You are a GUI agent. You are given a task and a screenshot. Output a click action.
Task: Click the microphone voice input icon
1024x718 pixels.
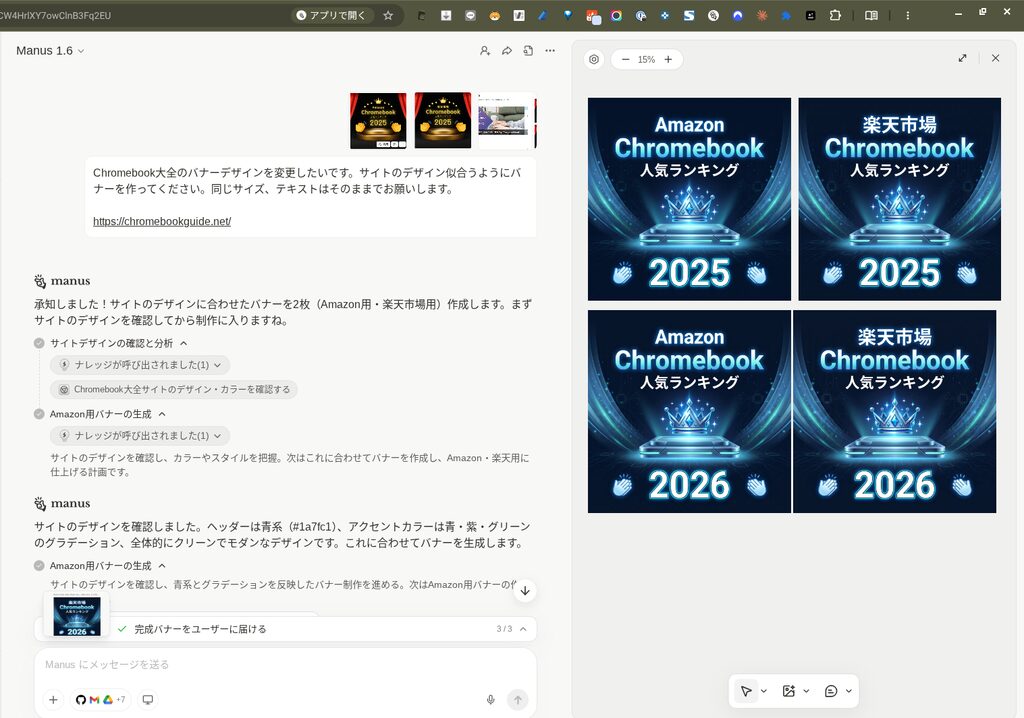click(x=491, y=700)
